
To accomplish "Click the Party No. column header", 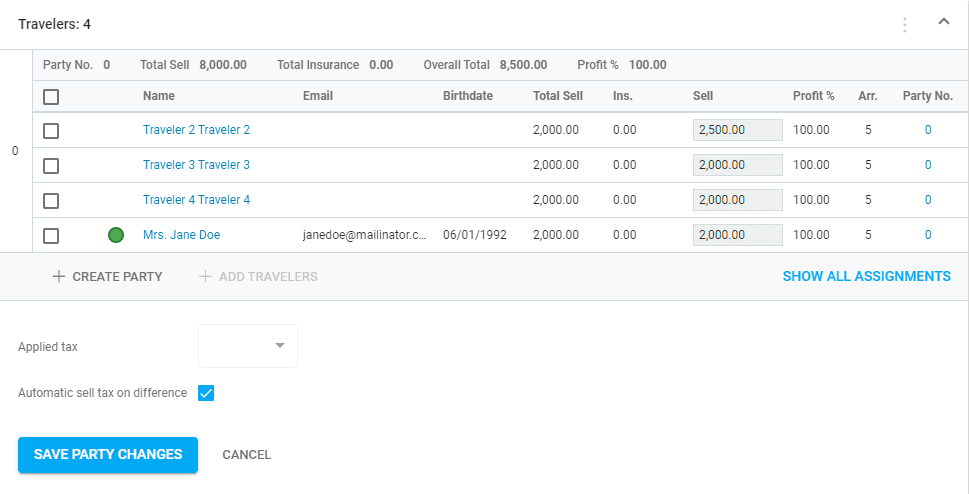I will (x=928, y=96).
